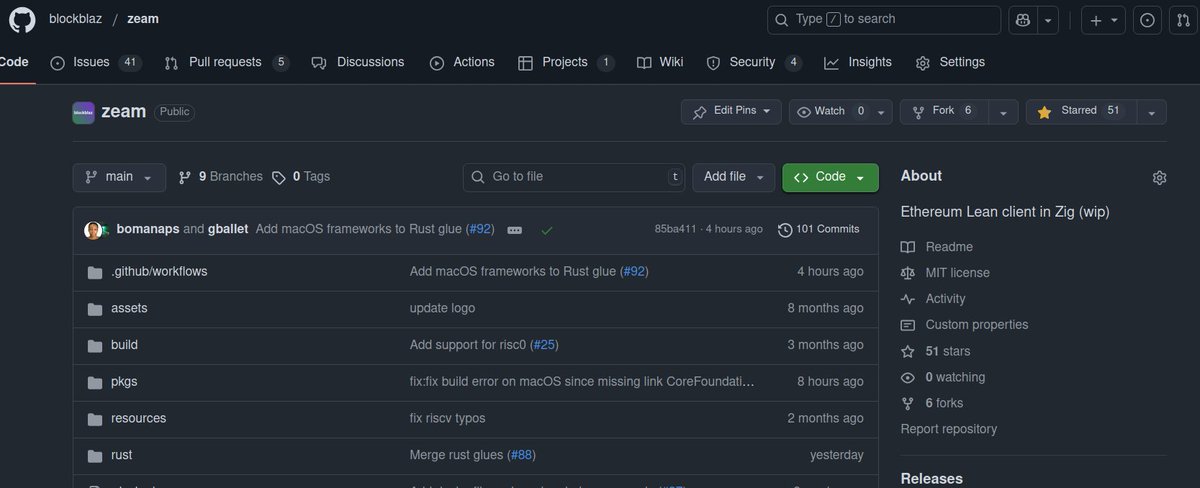This screenshot has height=488, width=1200.
Task: Open the Projects tab
Action: [x=566, y=62]
